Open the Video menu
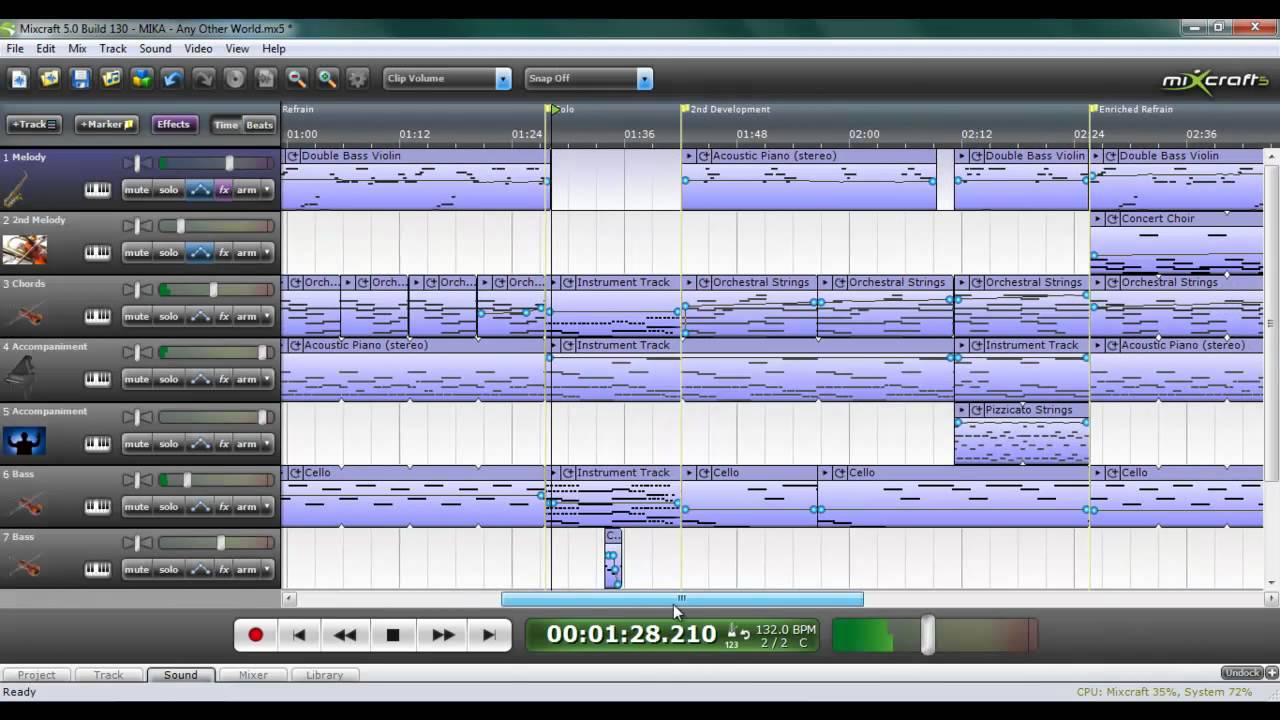Viewport: 1280px width, 720px height. [x=198, y=48]
